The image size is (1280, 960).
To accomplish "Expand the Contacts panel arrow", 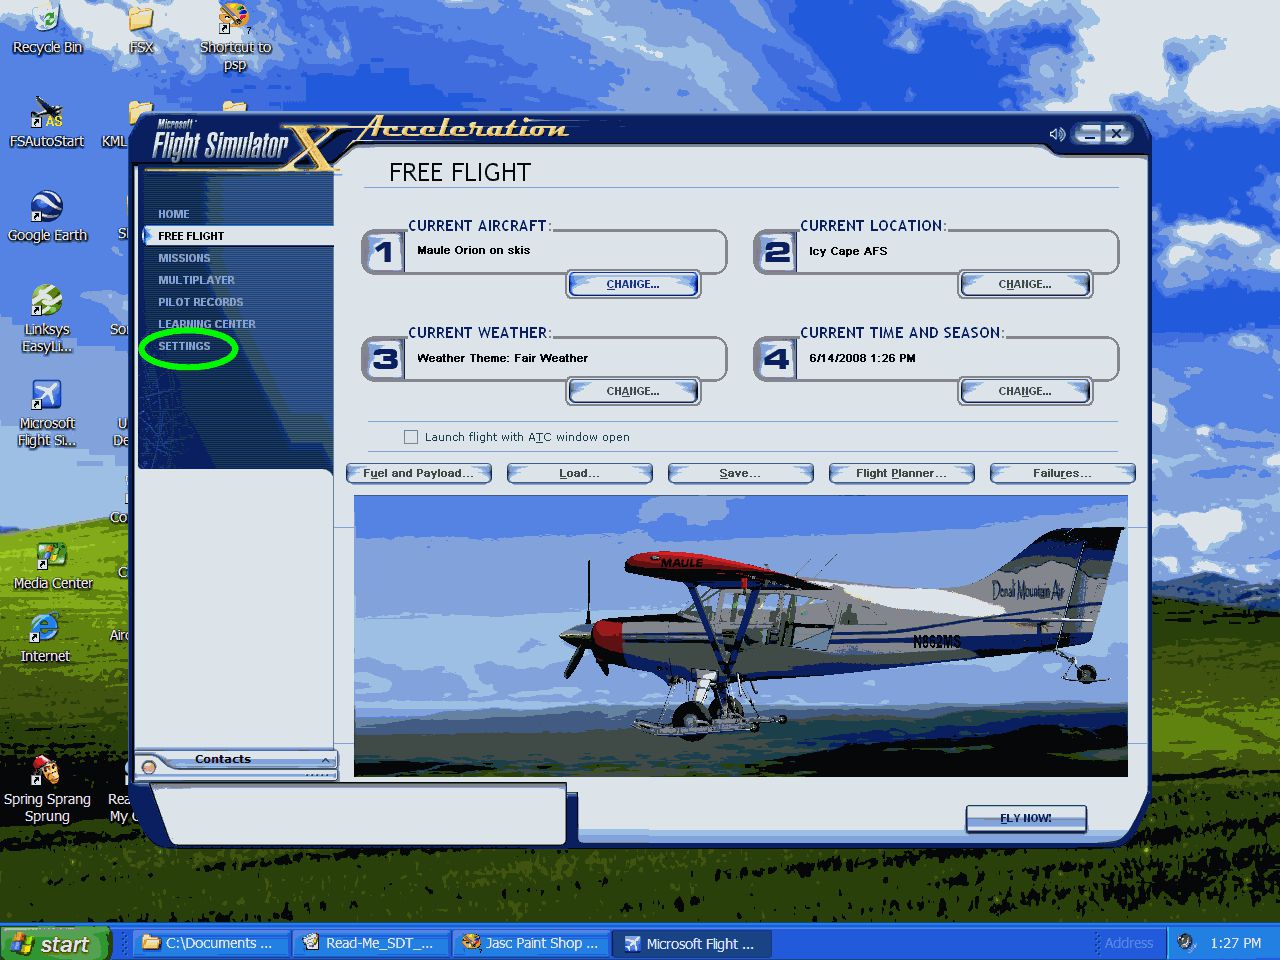I will pos(325,760).
